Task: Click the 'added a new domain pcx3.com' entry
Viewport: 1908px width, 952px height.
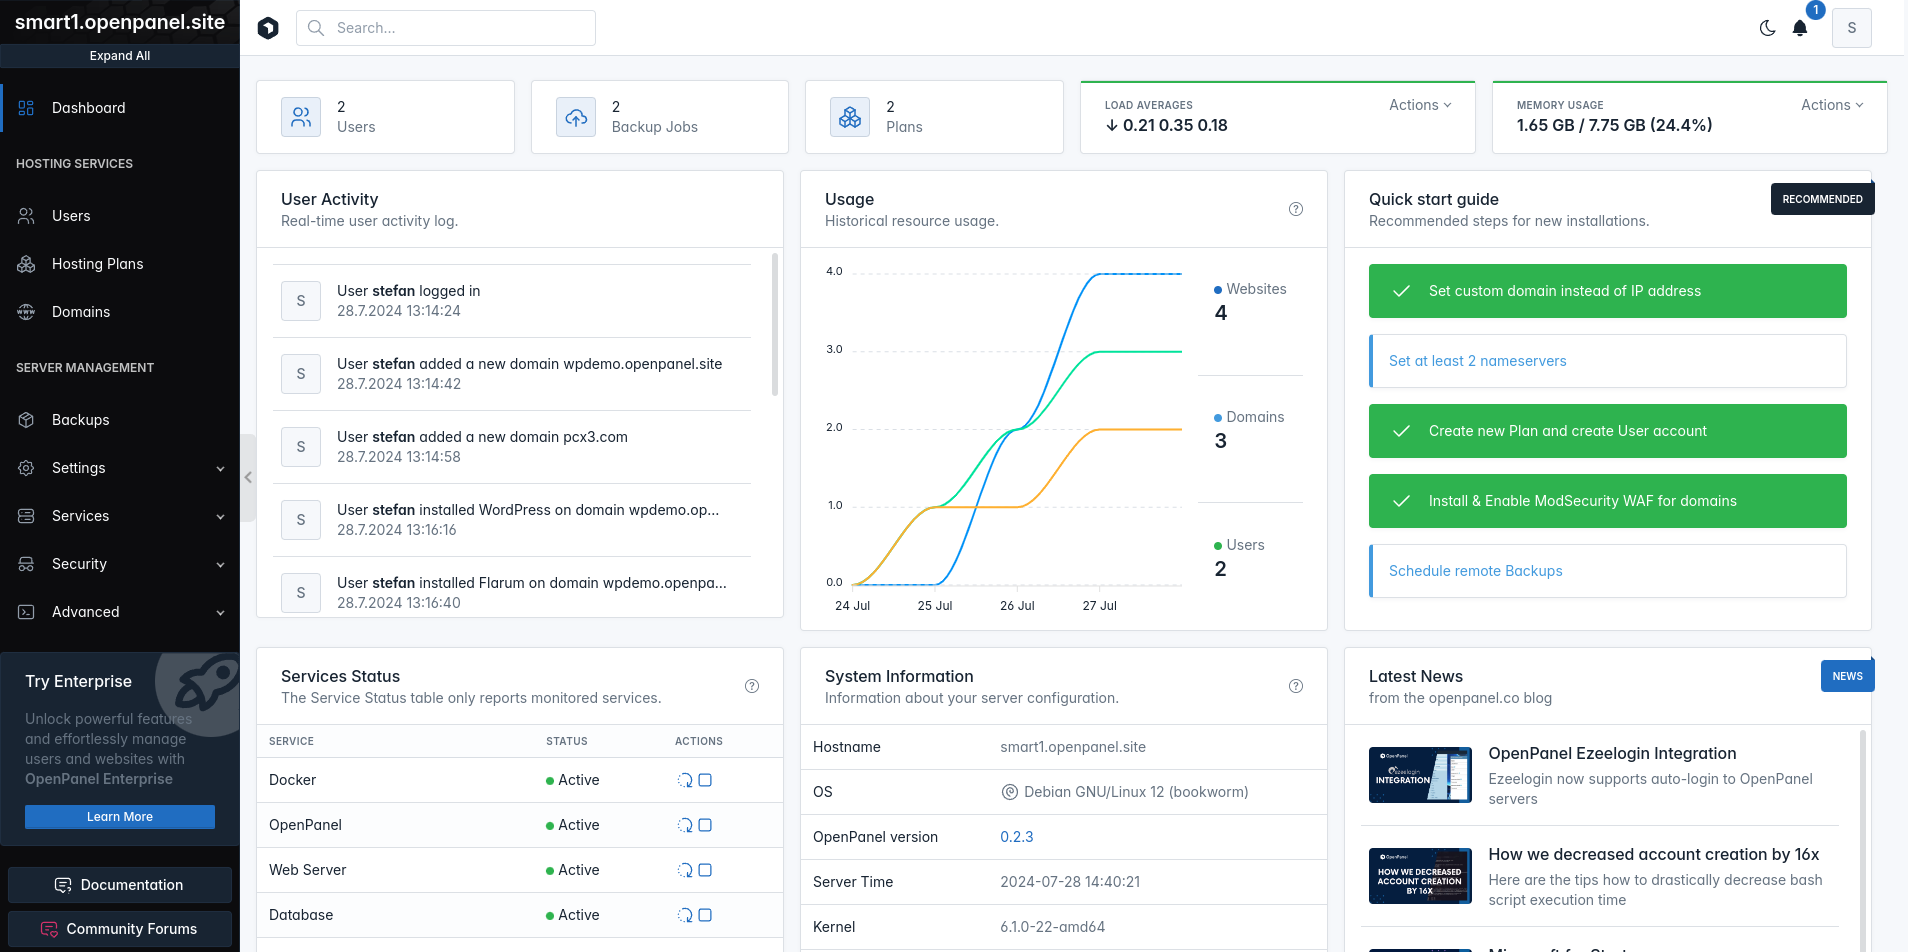Action: point(512,447)
